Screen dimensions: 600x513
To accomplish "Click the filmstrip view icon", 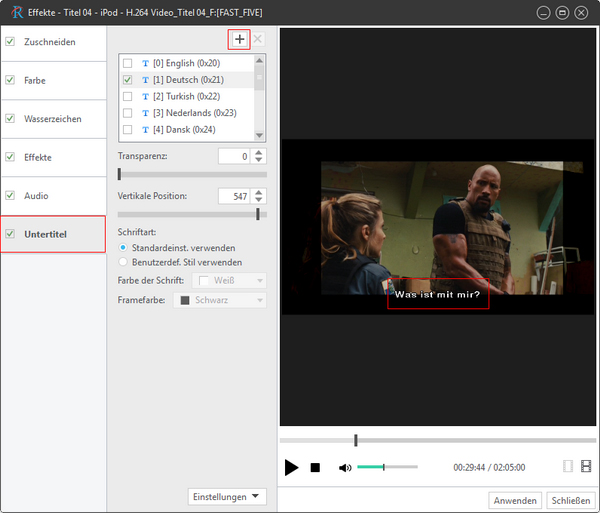I will [x=586, y=466].
